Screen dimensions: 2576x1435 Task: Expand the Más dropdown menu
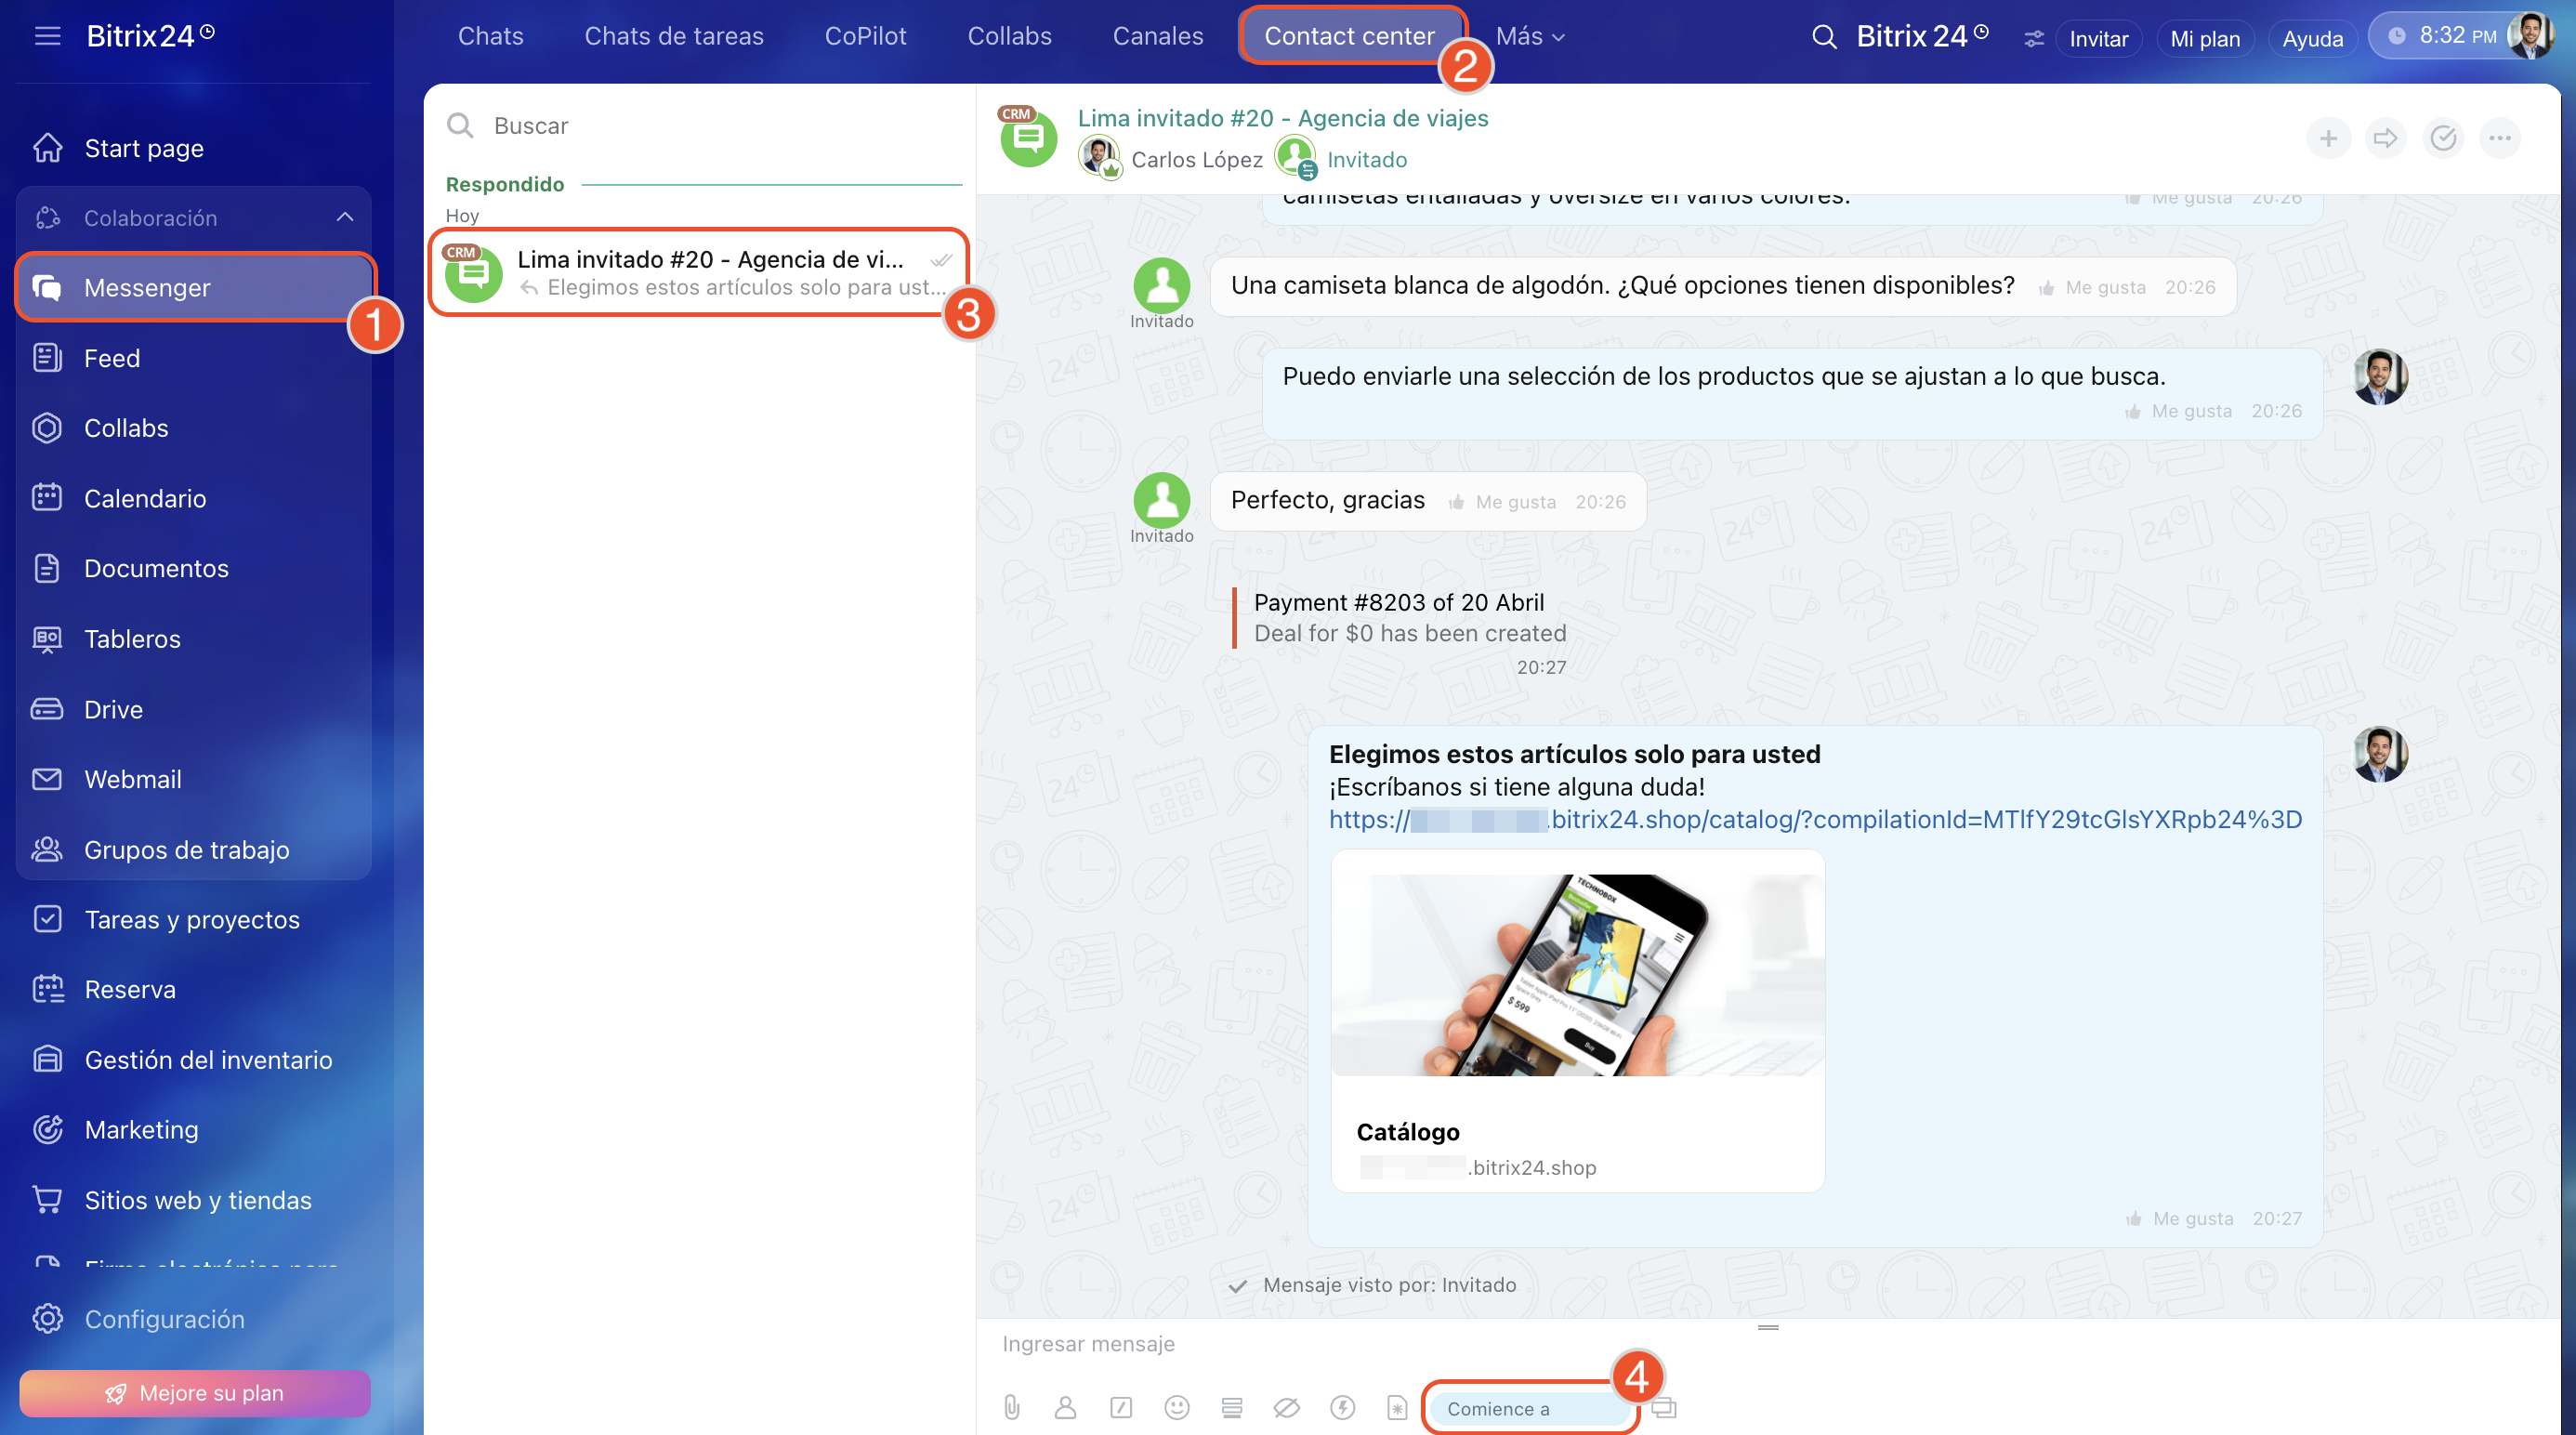click(1529, 37)
